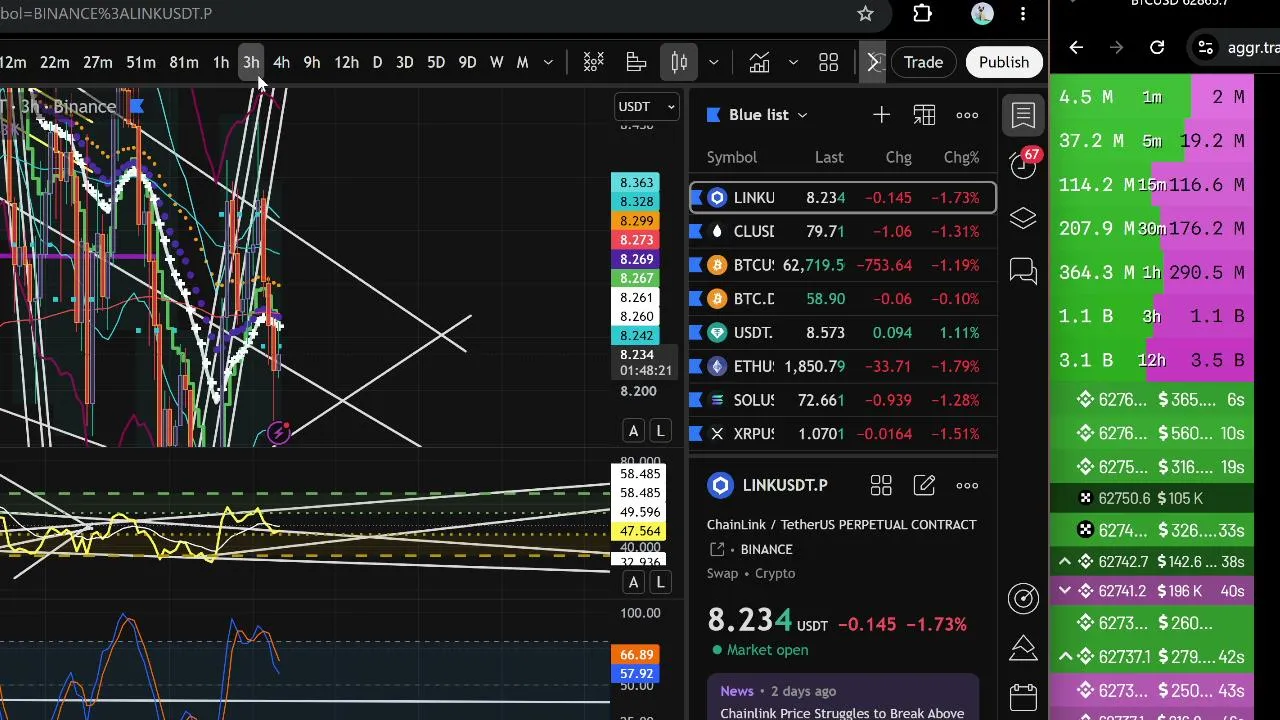This screenshot has height=720, width=1280.
Task: Expand dropdown arrow next to Indicators icon
Action: pyautogui.click(x=793, y=62)
